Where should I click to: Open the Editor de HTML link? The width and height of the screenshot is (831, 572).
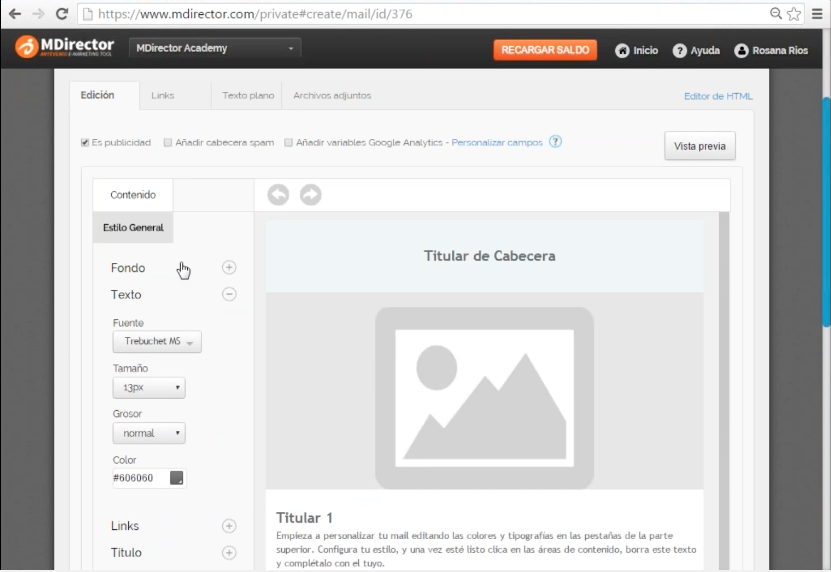click(718, 96)
